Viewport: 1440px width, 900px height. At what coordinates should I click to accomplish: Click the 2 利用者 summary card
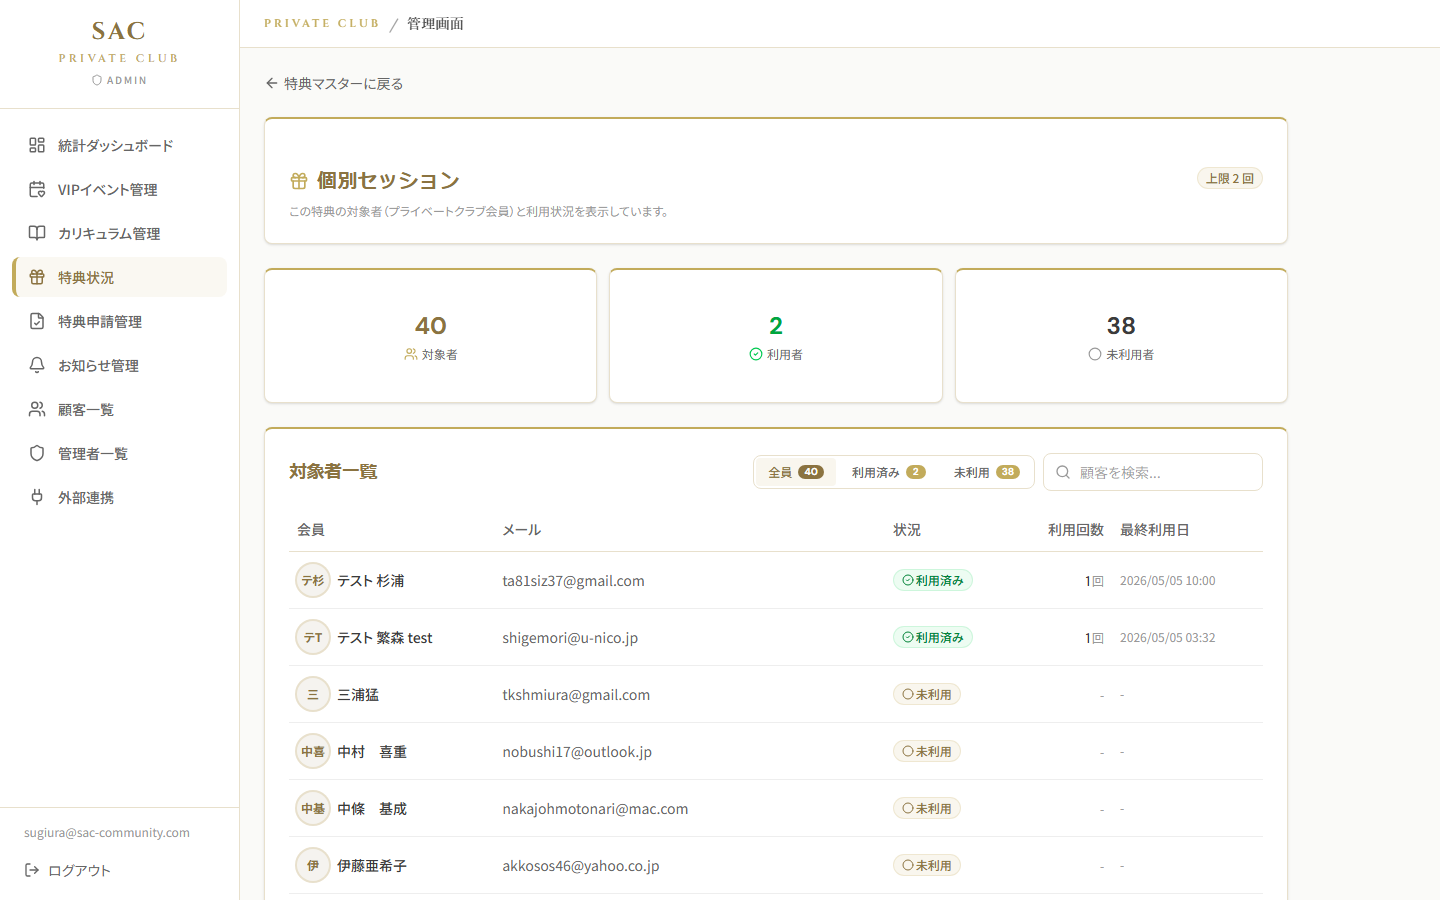pos(776,335)
